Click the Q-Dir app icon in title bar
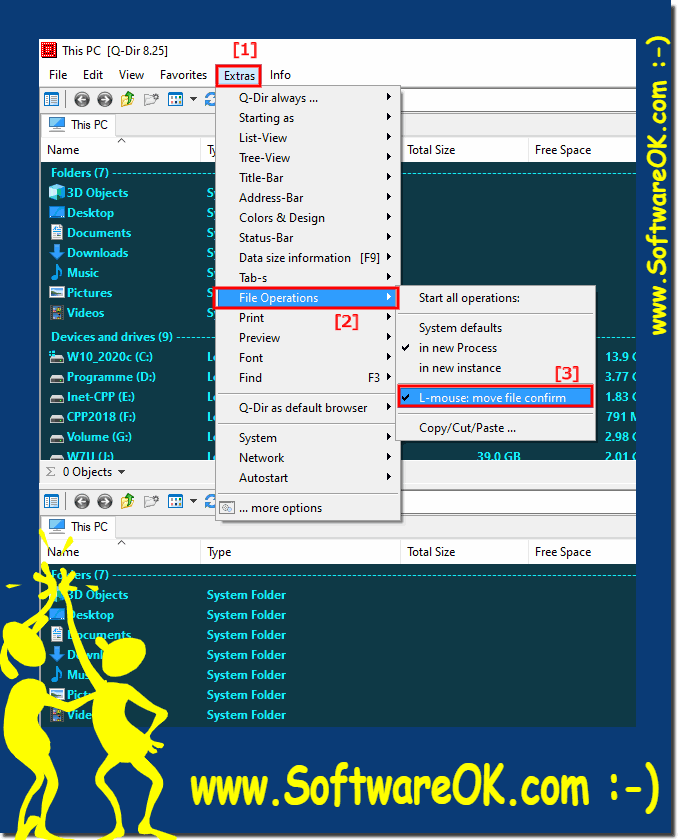The image size is (678, 840). 49,50
